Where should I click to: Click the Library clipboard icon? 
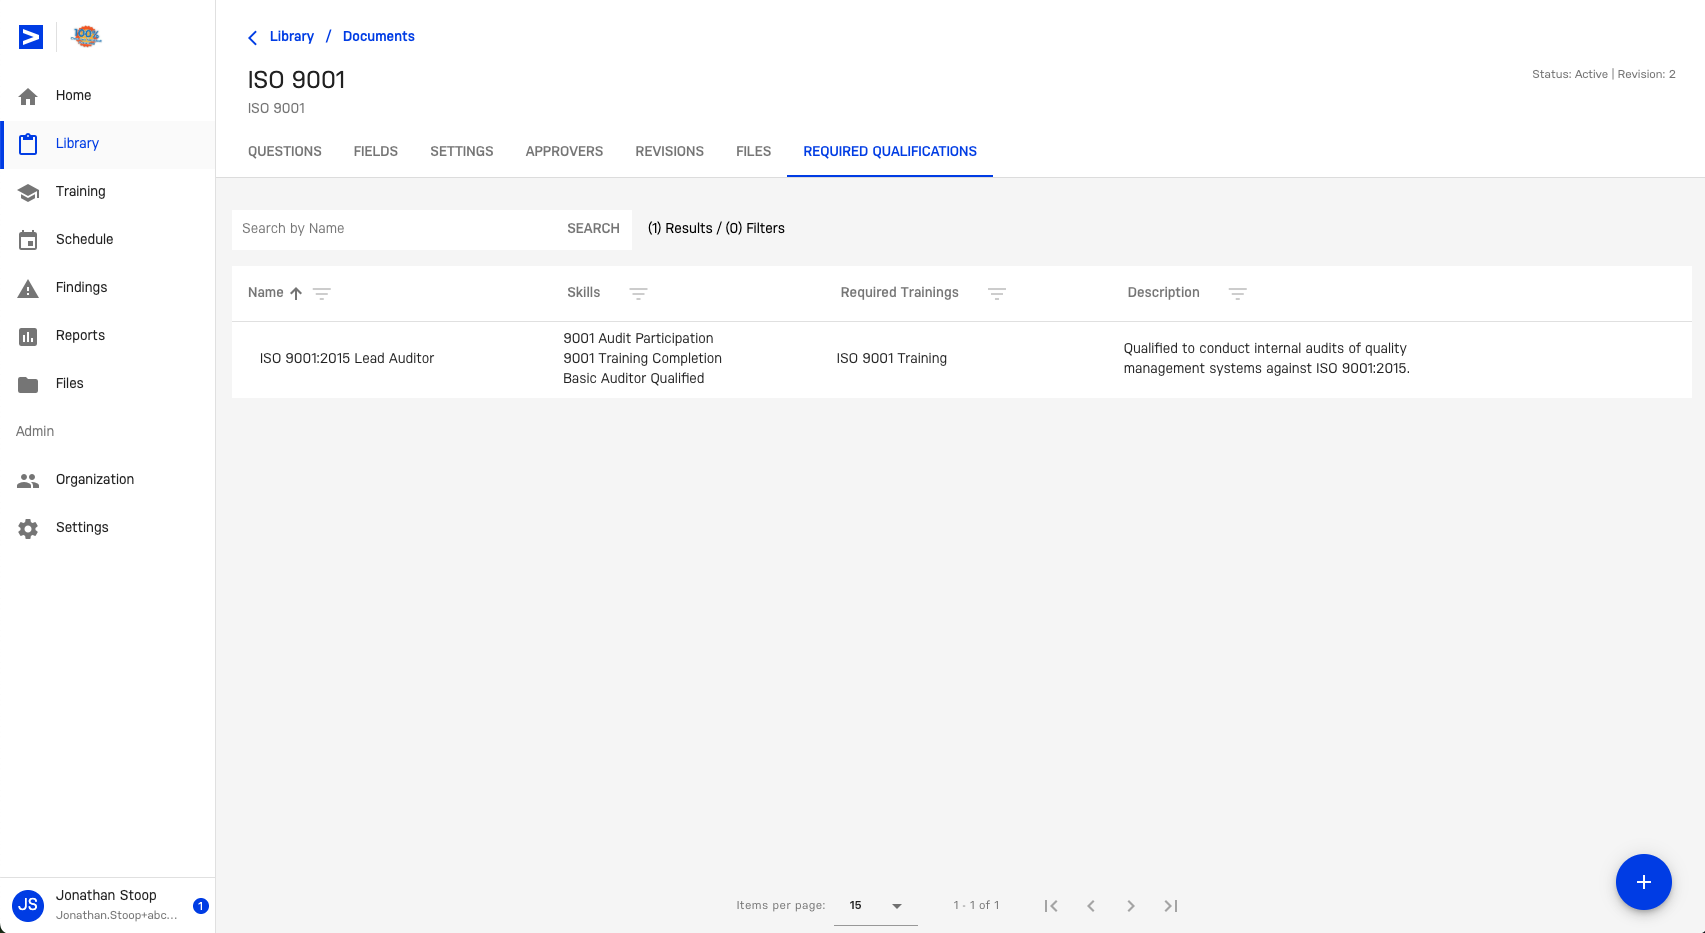pyautogui.click(x=28, y=144)
